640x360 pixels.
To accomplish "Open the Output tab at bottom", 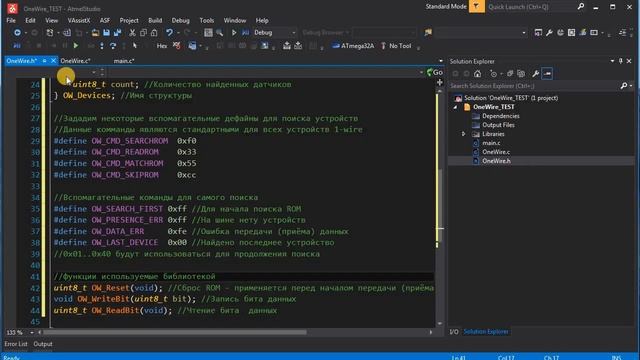I will 43,344.
